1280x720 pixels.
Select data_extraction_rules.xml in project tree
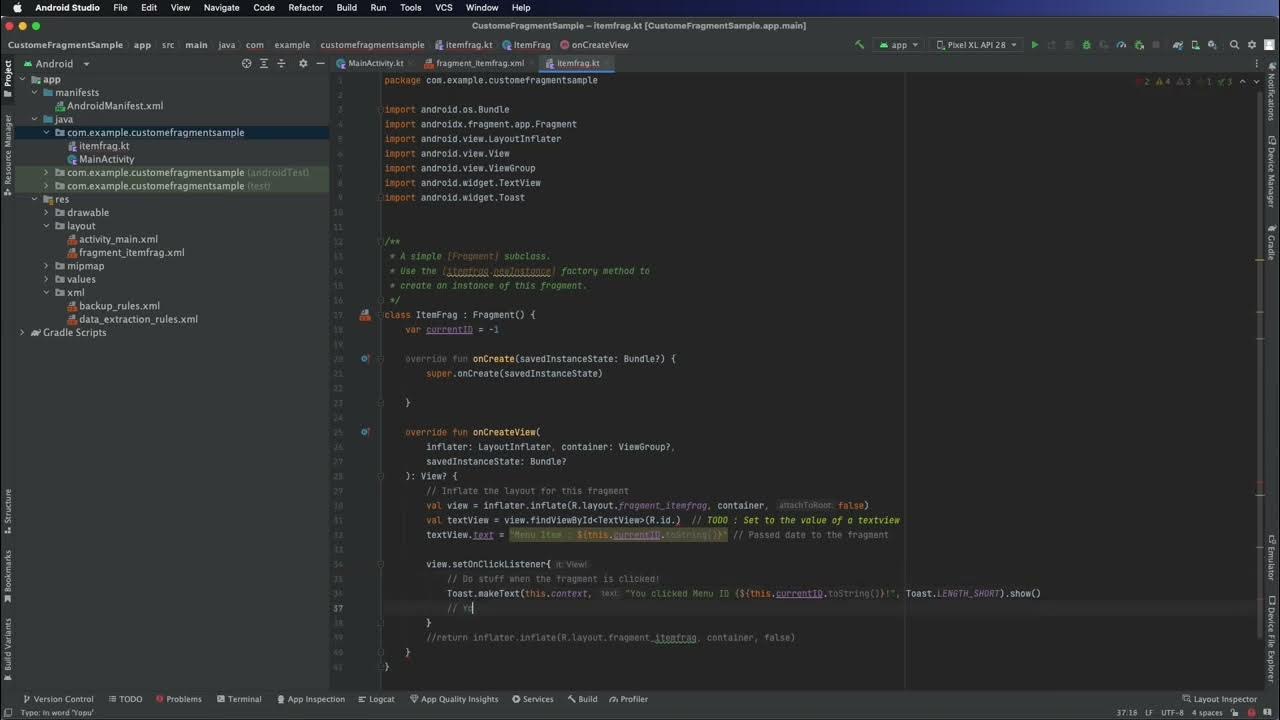click(138, 319)
